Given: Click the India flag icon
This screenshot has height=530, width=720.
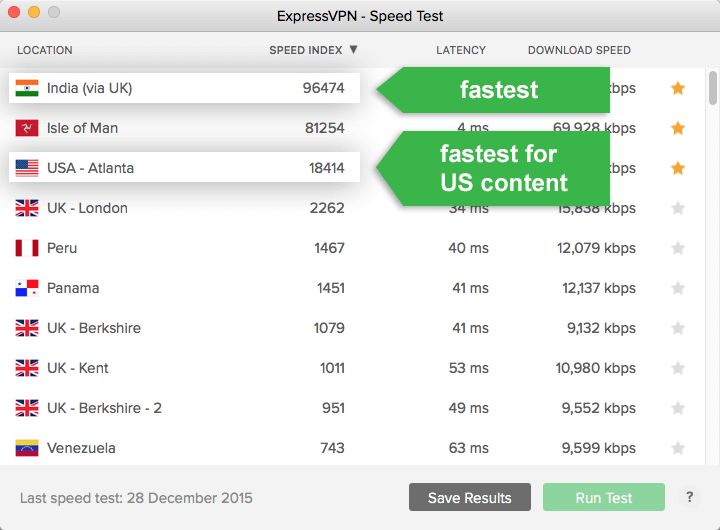Looking at the screenshot, I should [27, 88].
